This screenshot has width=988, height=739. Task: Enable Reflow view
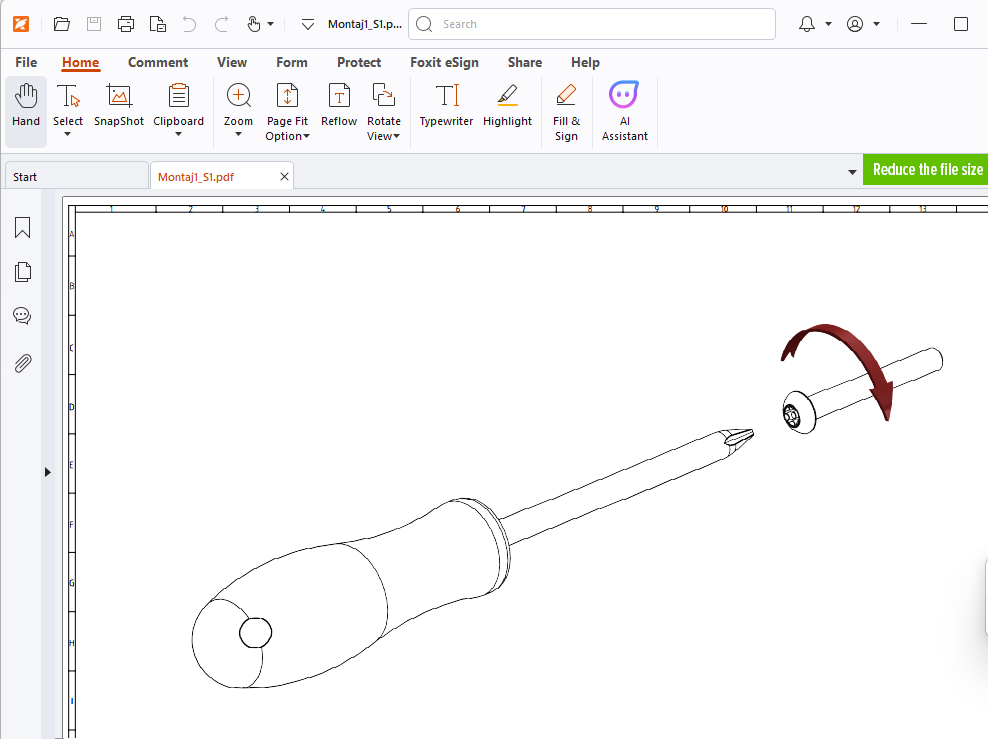point(339,106)
